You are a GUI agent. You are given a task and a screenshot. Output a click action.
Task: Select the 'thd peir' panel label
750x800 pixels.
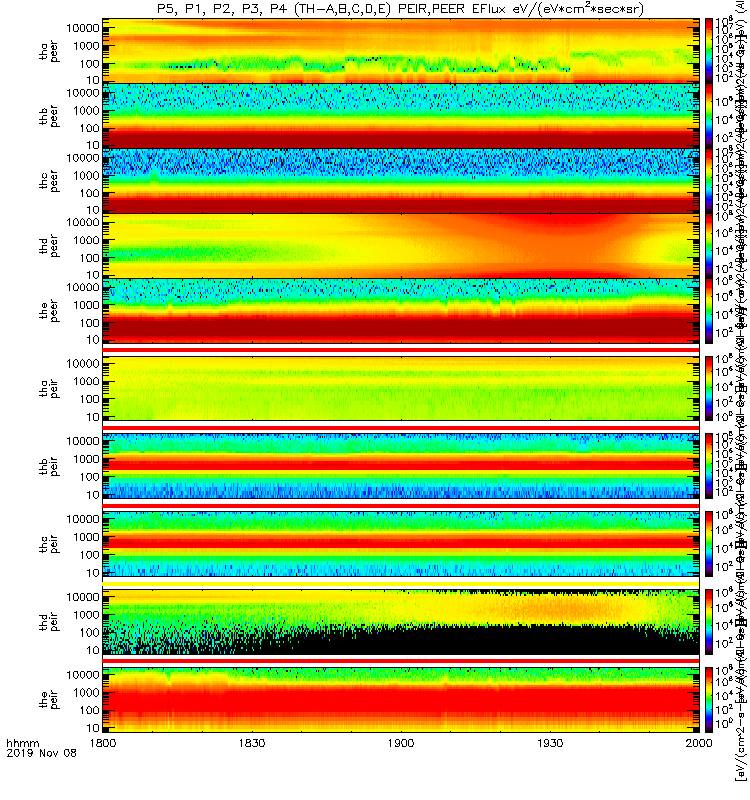[x=49, y=622]
